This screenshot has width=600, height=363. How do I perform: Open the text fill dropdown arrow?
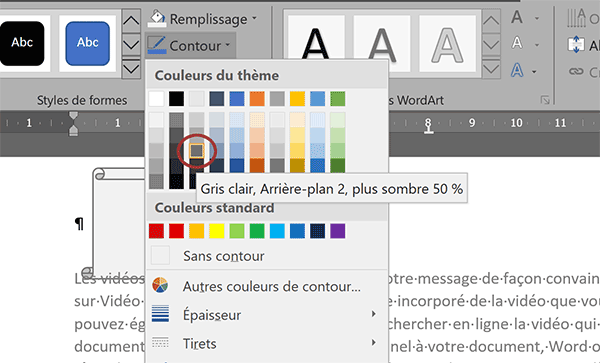tap(537, 18)
